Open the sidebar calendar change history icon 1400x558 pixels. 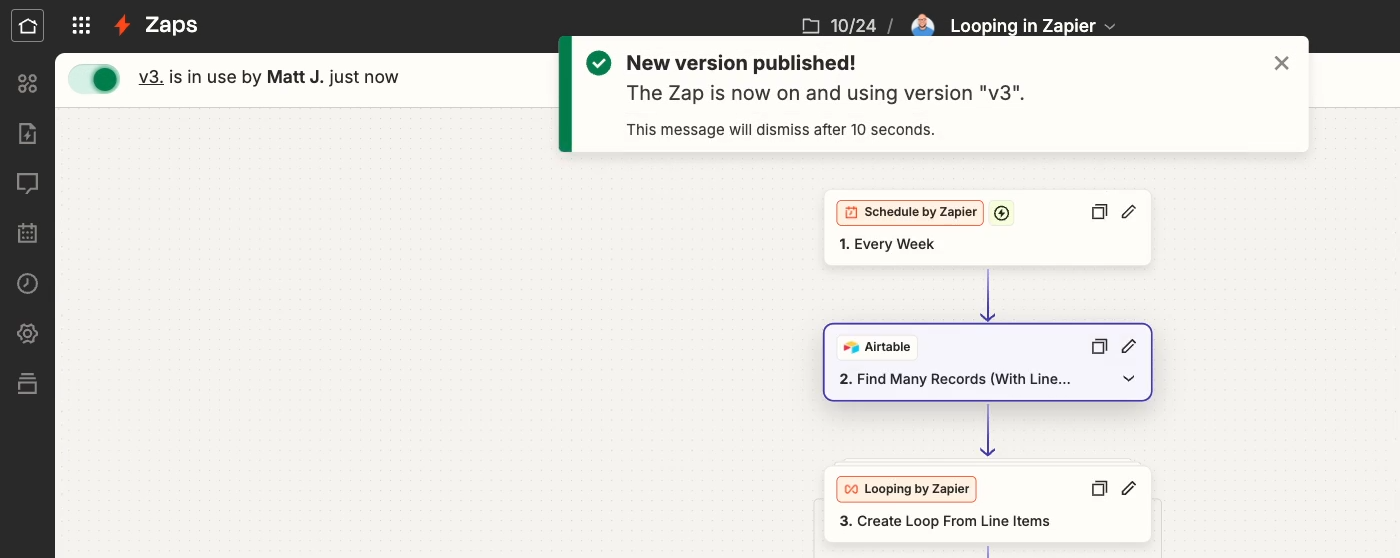(27, 233)
